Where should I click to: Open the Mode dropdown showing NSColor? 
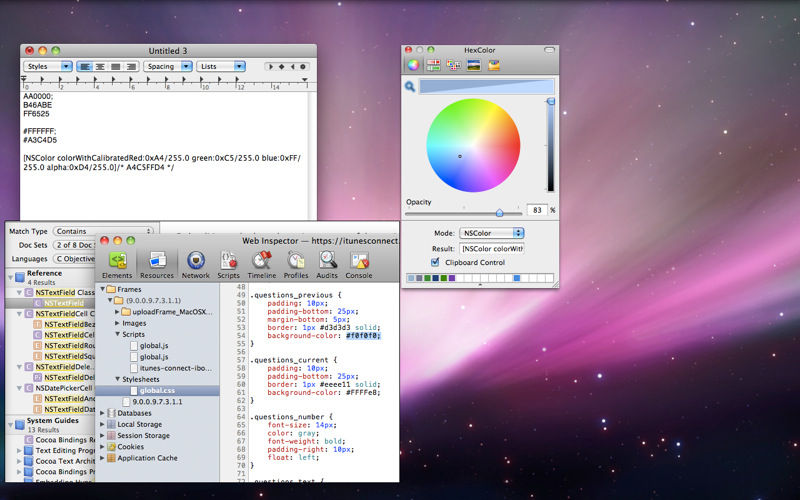click(492, 233)
